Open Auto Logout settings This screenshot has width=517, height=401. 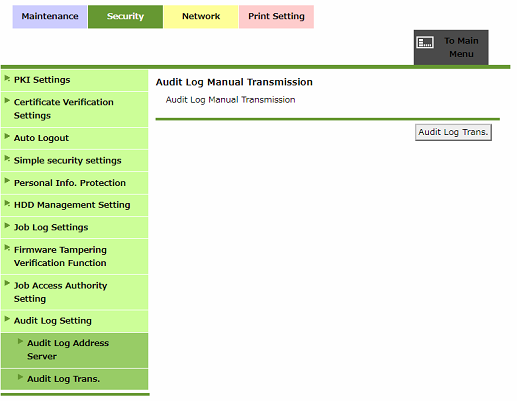click(74, 138)
